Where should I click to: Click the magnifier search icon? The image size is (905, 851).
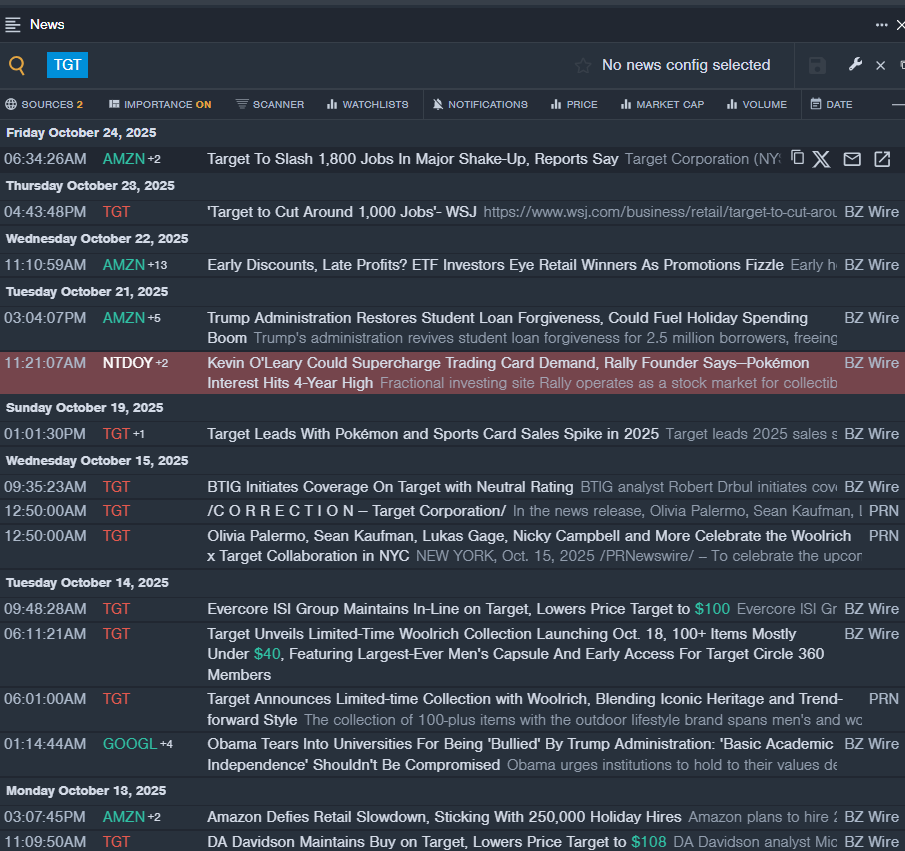coord(17,66)
